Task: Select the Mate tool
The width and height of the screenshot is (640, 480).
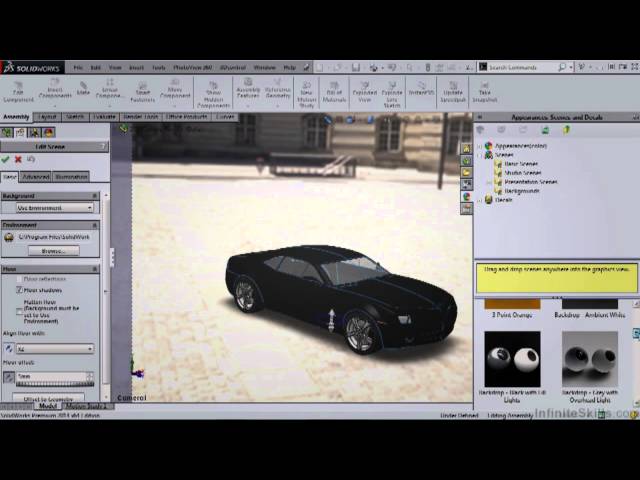Action: click(83, 88)
